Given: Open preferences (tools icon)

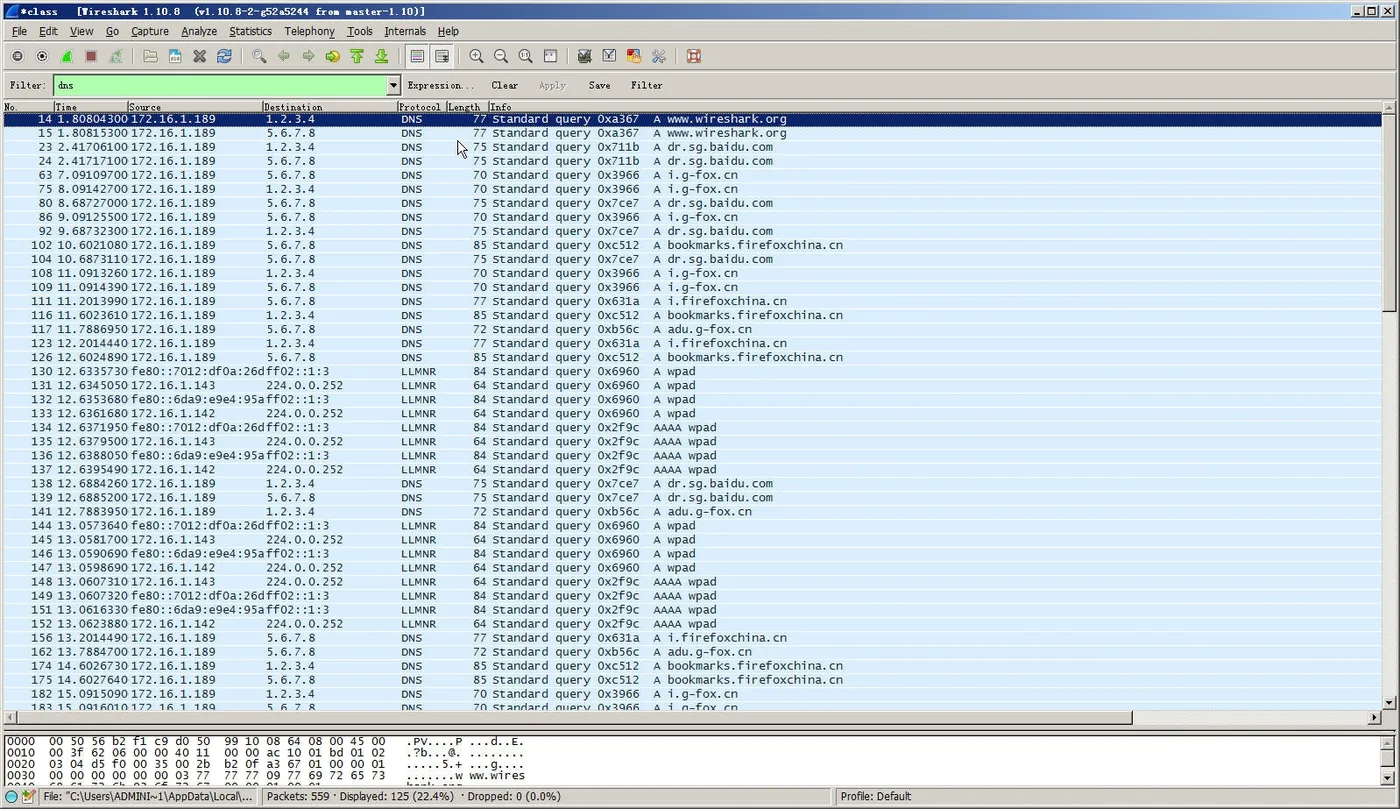Looking at the screenshot, I should [658, 57].
